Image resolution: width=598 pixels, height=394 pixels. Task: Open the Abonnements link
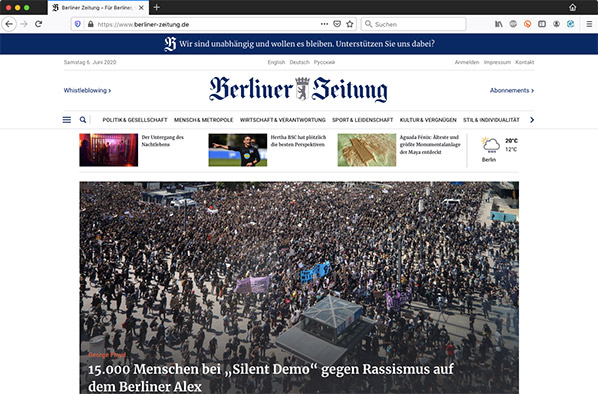[512, 90]
